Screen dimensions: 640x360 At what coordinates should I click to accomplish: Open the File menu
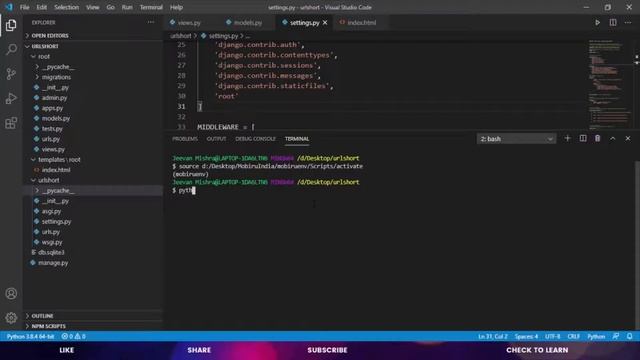24,7
